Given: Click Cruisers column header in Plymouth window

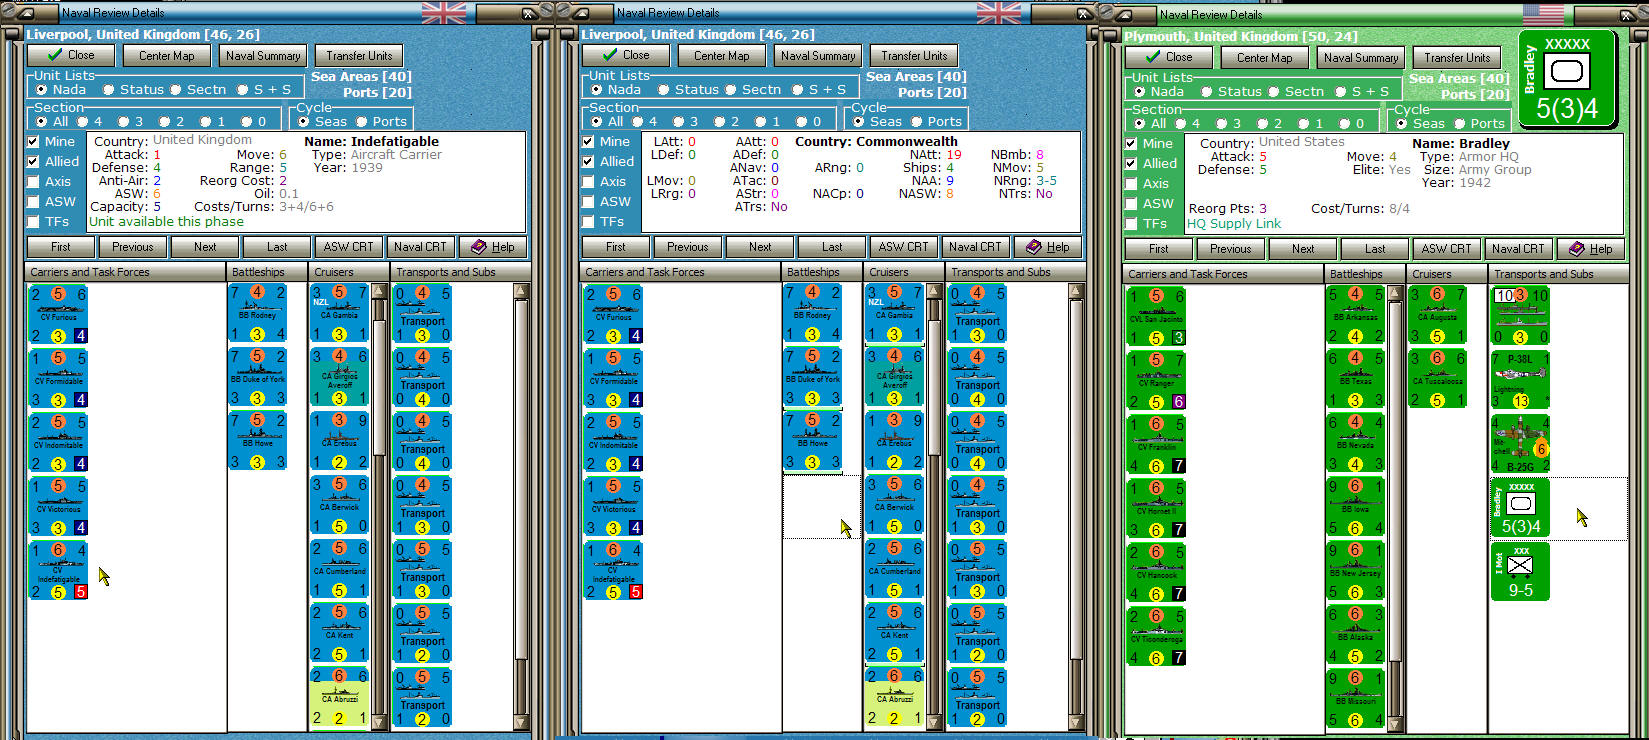Looking at the screenshot, I should (x=1447, y=274).
